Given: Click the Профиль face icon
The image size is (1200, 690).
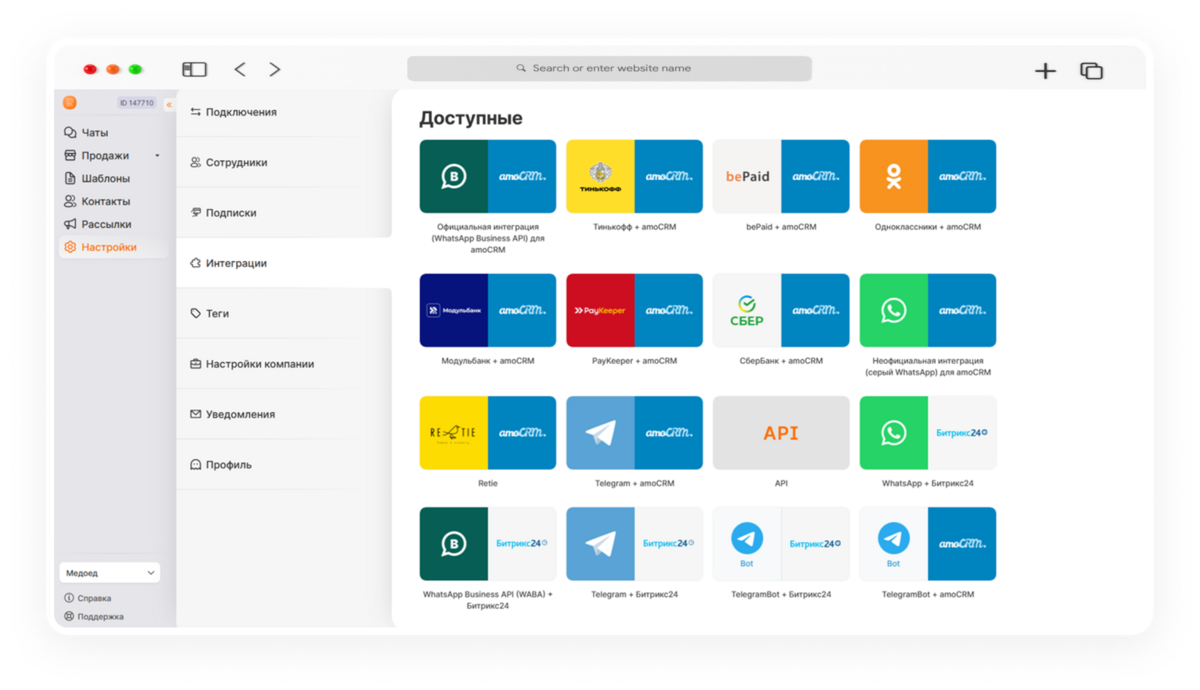Looking at the screenshot, I should tap(196, 464).
